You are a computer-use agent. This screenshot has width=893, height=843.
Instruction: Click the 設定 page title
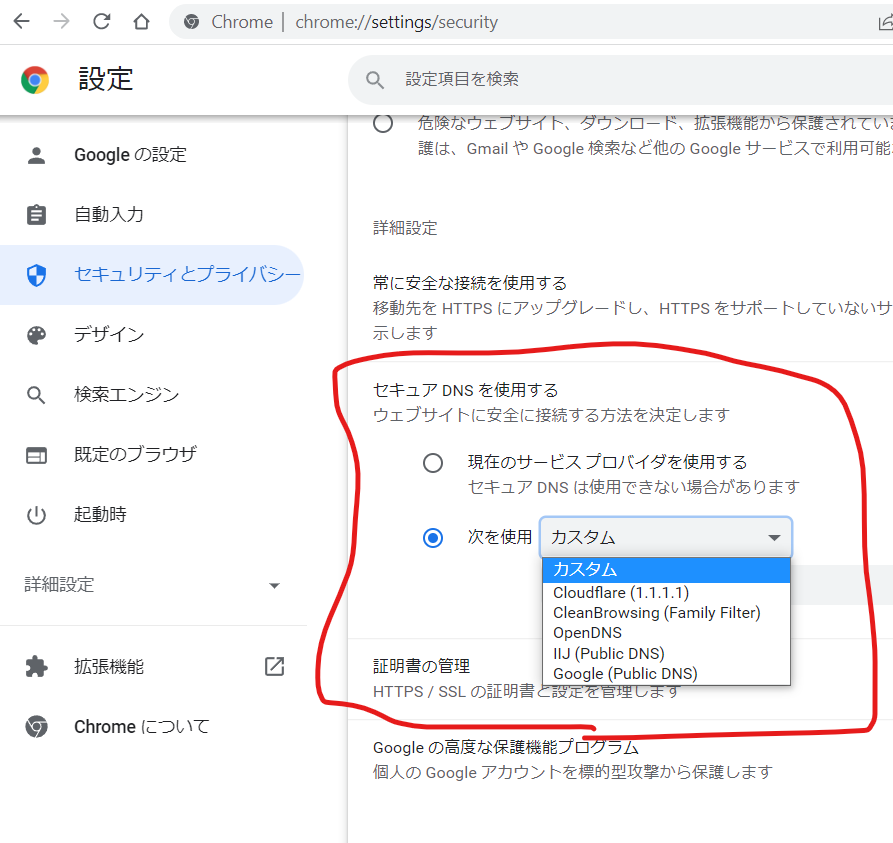105,79
